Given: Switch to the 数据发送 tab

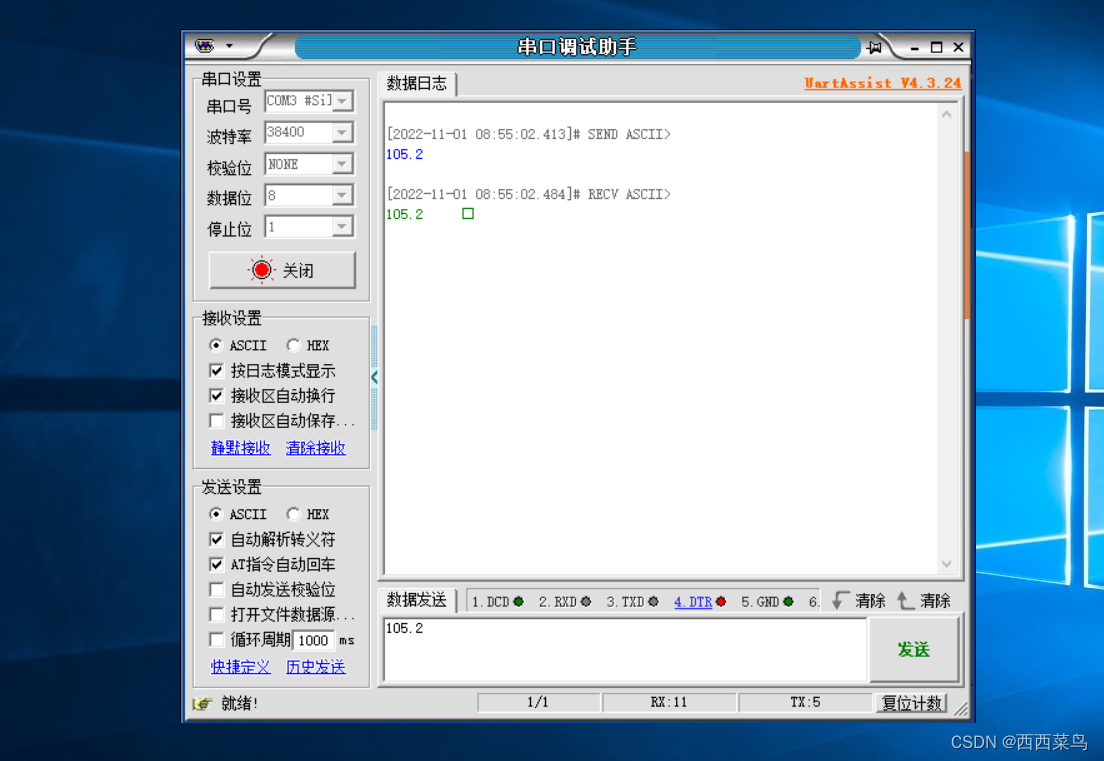Looking at the screenshot, I should click(417, 600).
